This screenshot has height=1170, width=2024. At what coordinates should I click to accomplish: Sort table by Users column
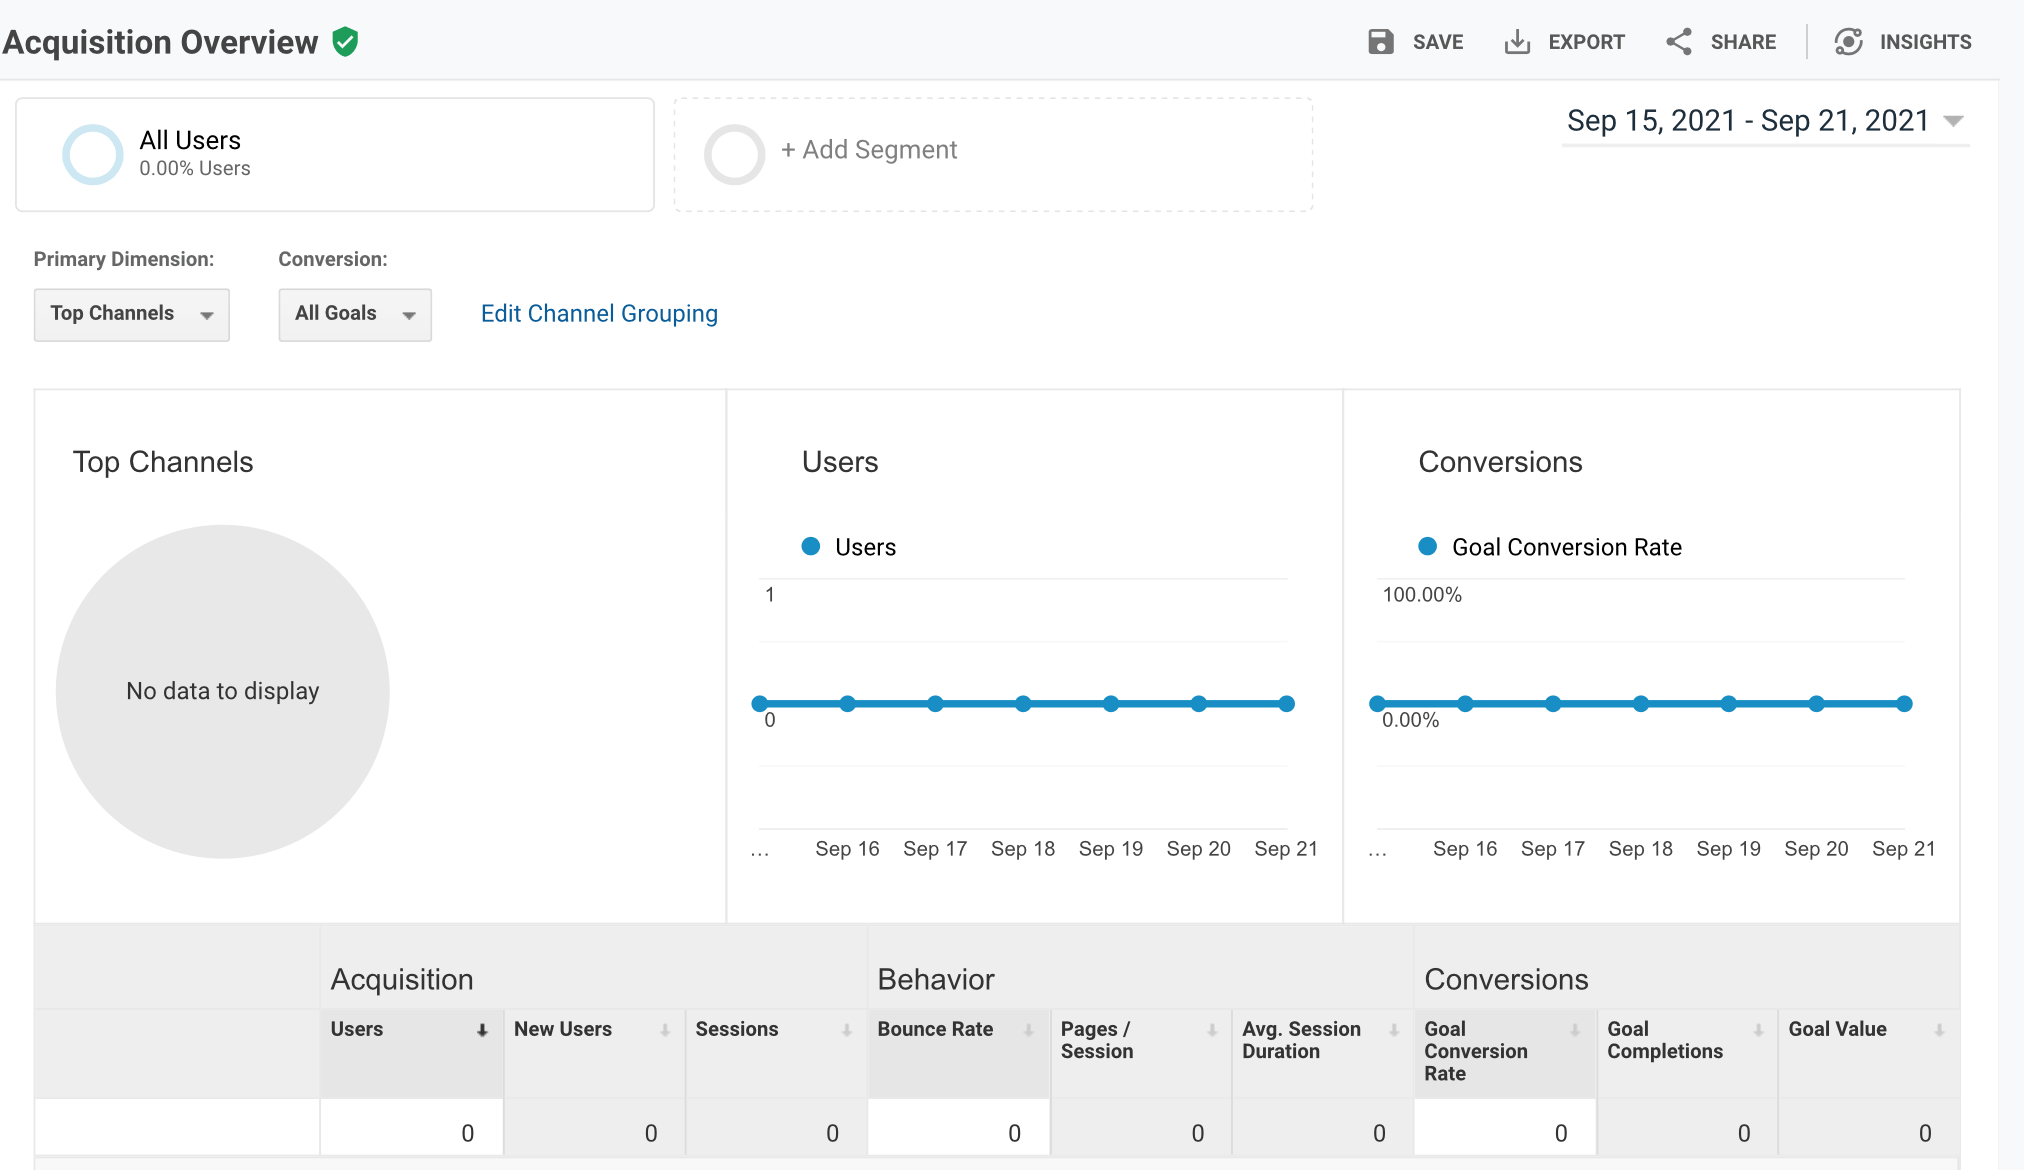coord(482,1028)
